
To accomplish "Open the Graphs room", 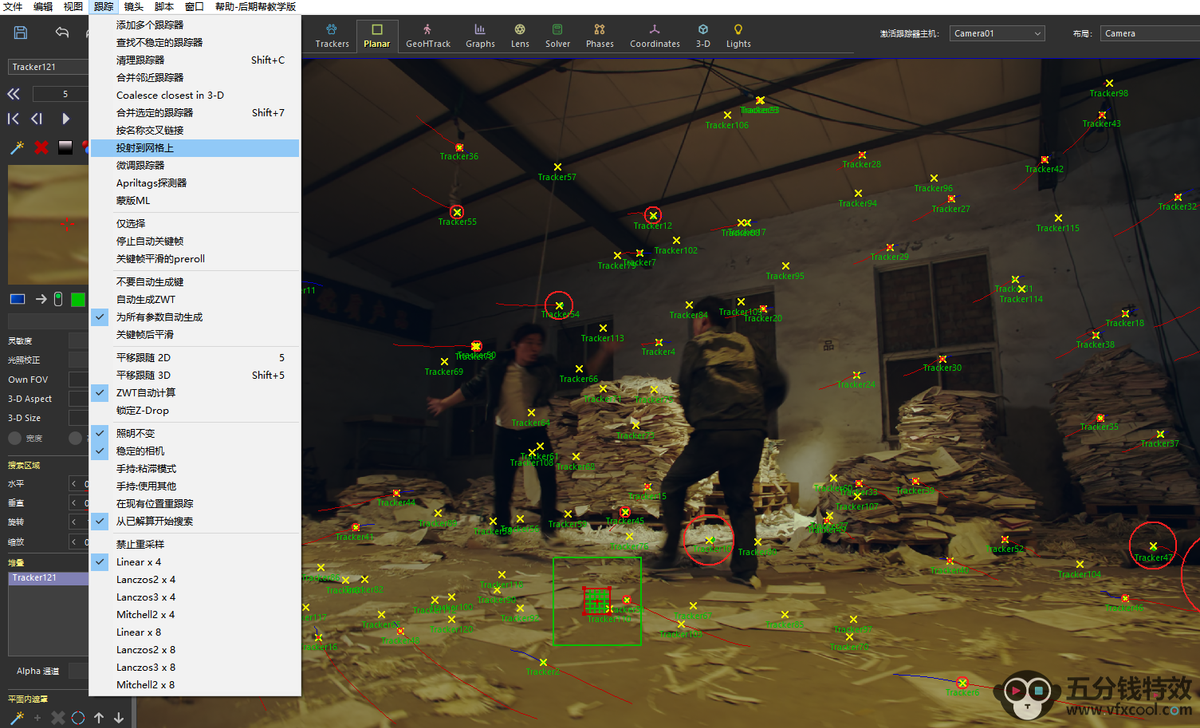I will click(480, 36).
